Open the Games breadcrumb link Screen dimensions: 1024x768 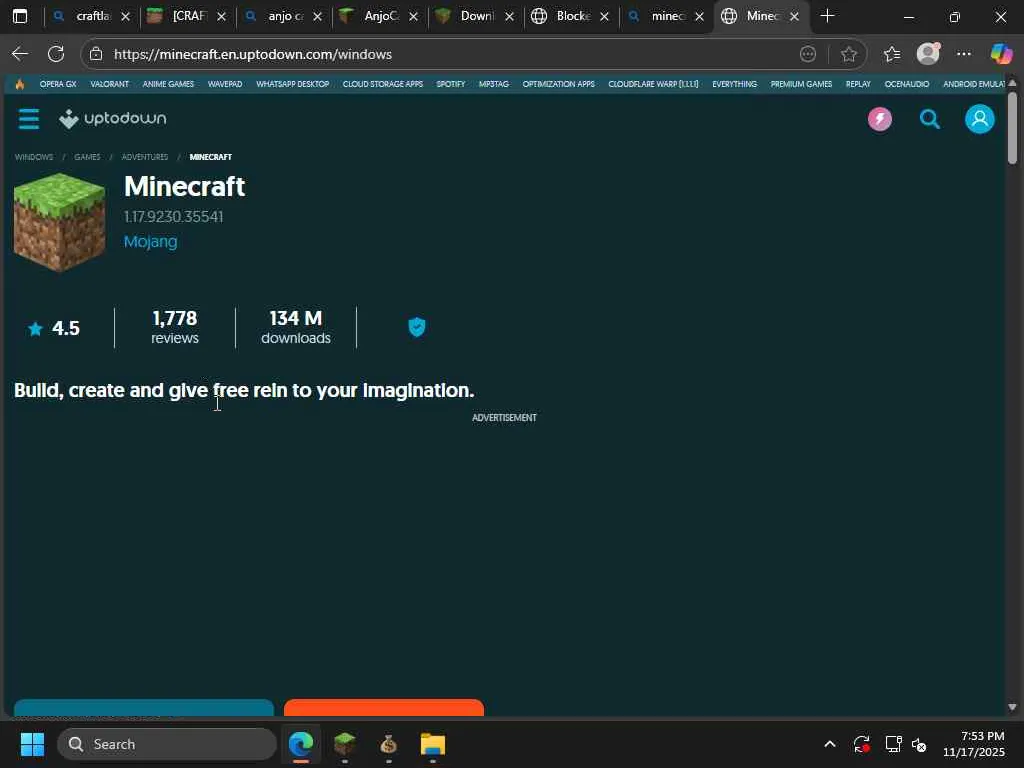pos(87,157)
